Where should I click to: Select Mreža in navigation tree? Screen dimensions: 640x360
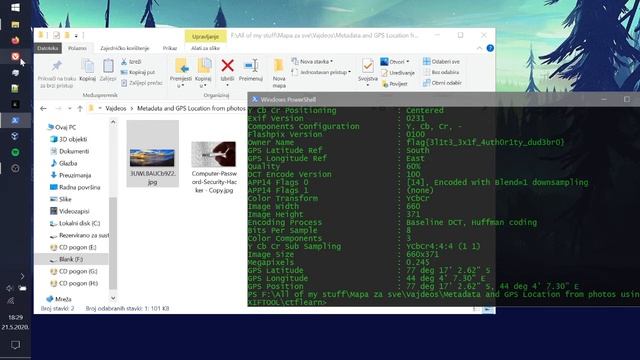coord(59,299)
